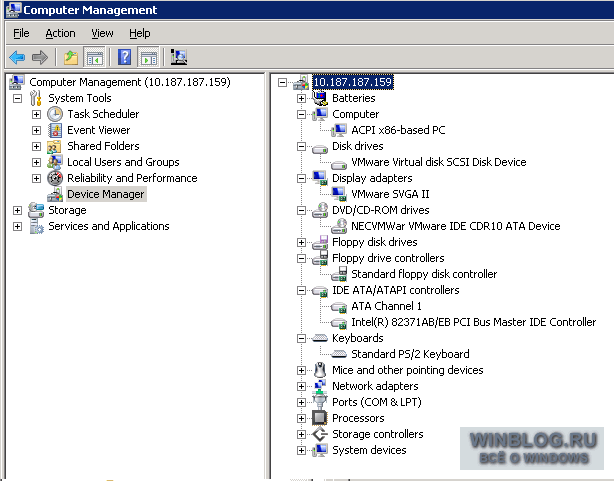Click the Up one level folder icon
The height and width of the screenshot is (481, 614).
click(x=71, y=58)
